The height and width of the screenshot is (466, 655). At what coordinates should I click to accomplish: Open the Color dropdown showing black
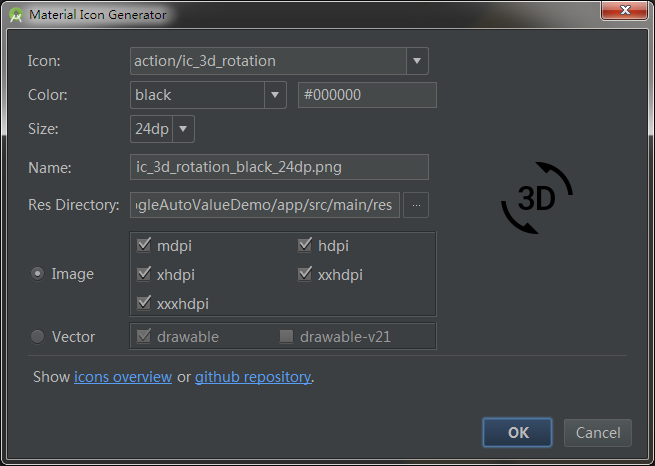point(276,95)
